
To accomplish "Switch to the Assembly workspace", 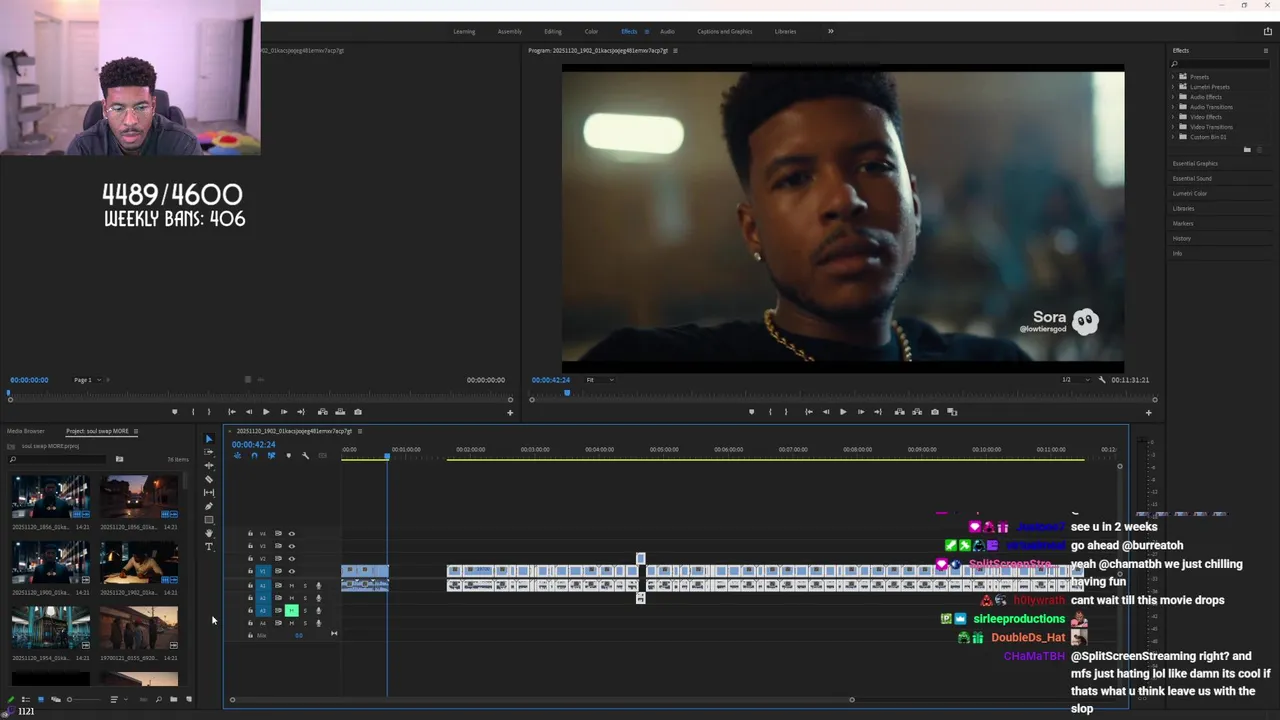I will [x=510, y=31].
